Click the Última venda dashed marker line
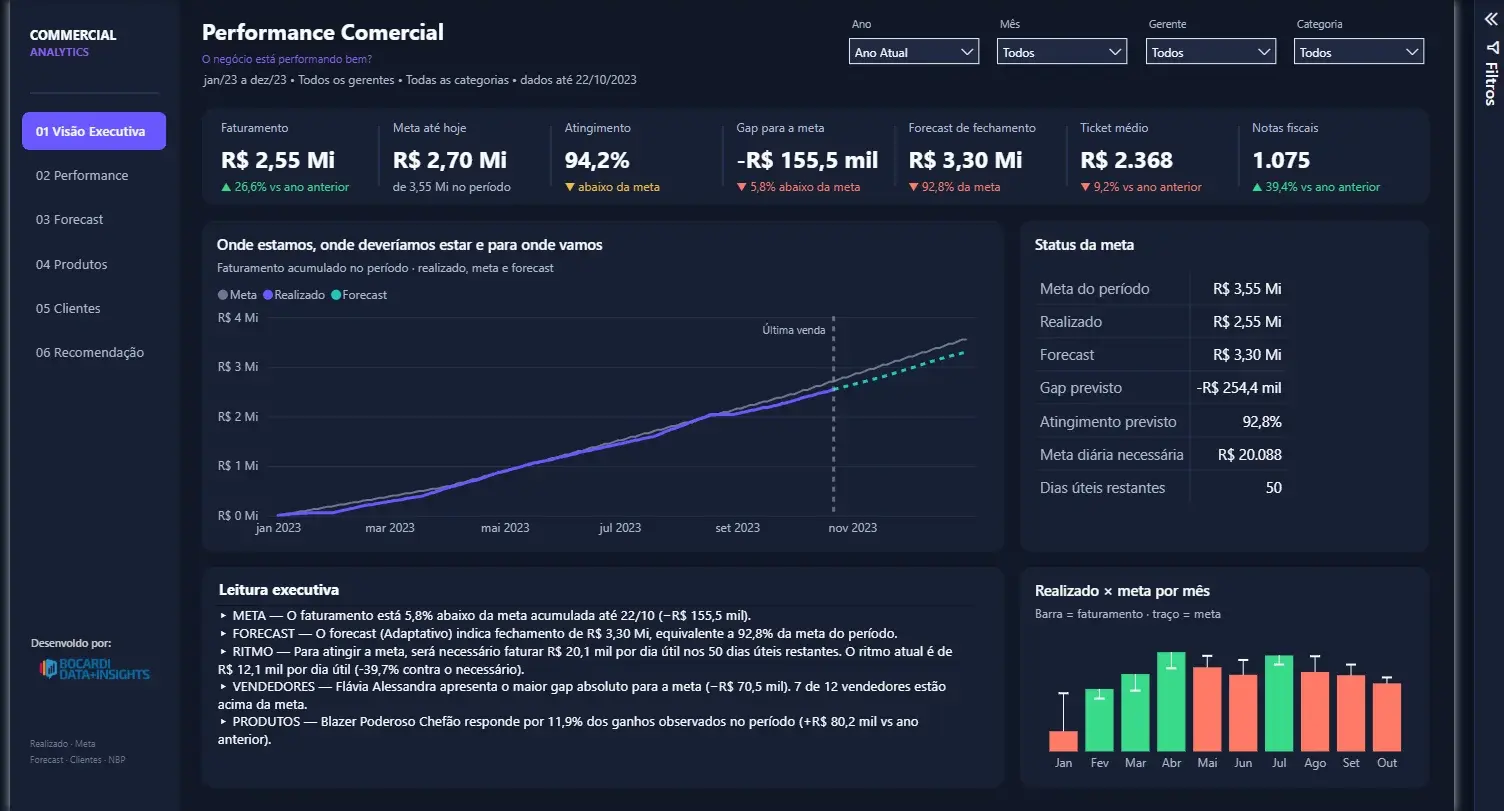The image size is (1504, 811). 833,415
